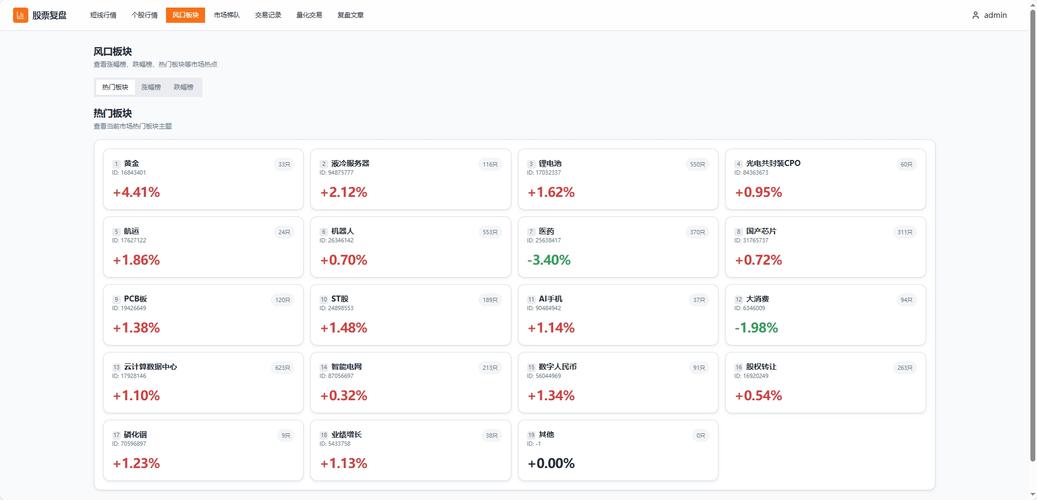Screen dimensions: 1037x500
Task: Open the 智能电网 sector card
Action: [x=411, y=383]
